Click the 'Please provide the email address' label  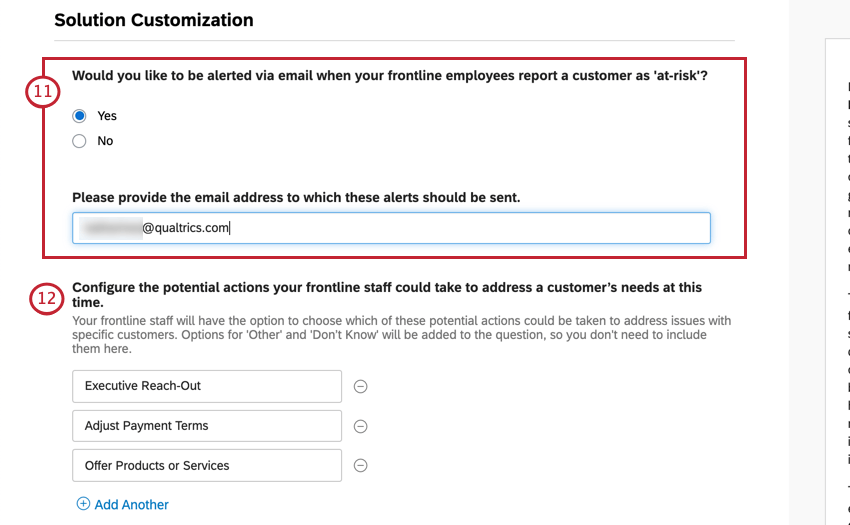coord(296,197)
